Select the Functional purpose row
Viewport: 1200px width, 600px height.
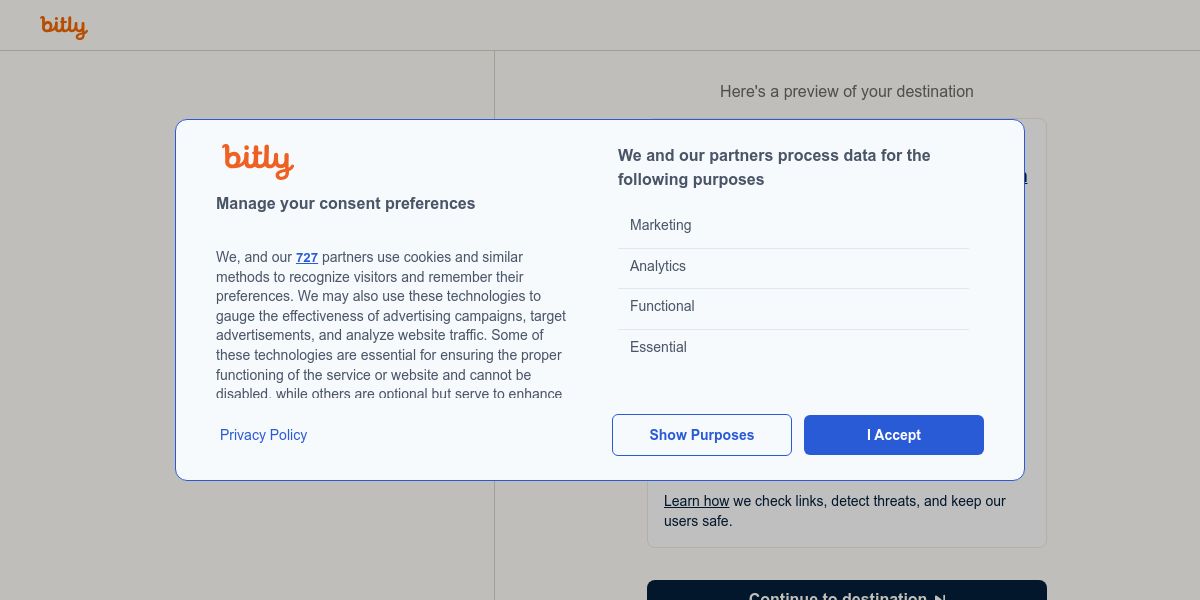(793, 307)
